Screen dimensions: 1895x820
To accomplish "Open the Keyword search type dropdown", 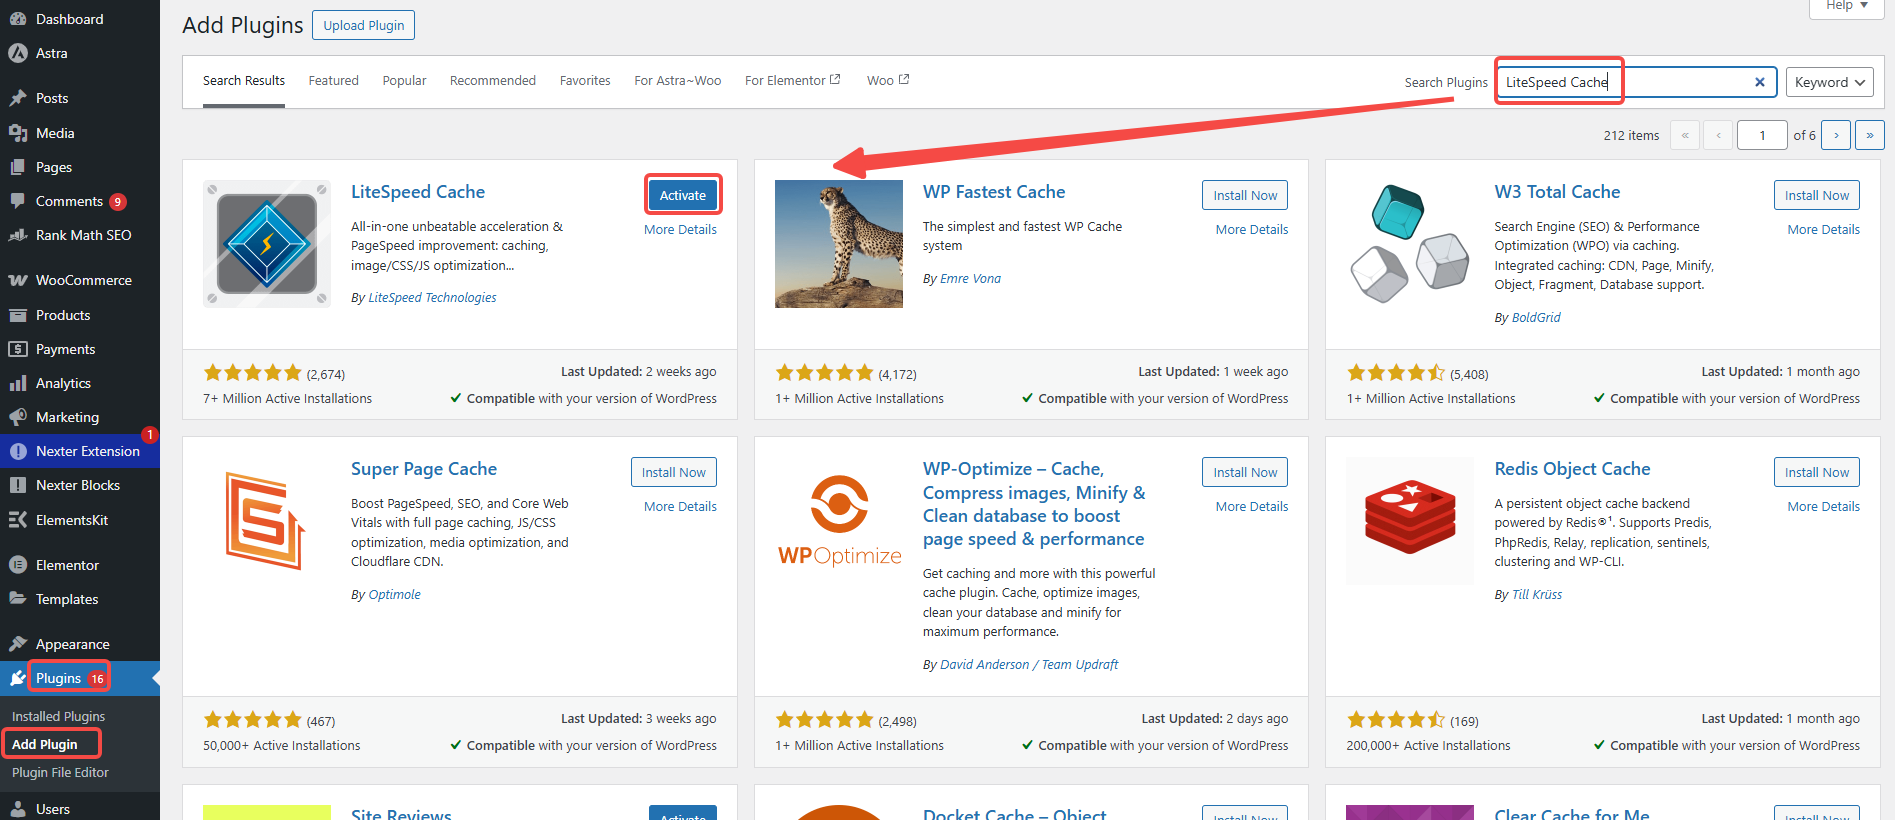I will point(1829,82).
